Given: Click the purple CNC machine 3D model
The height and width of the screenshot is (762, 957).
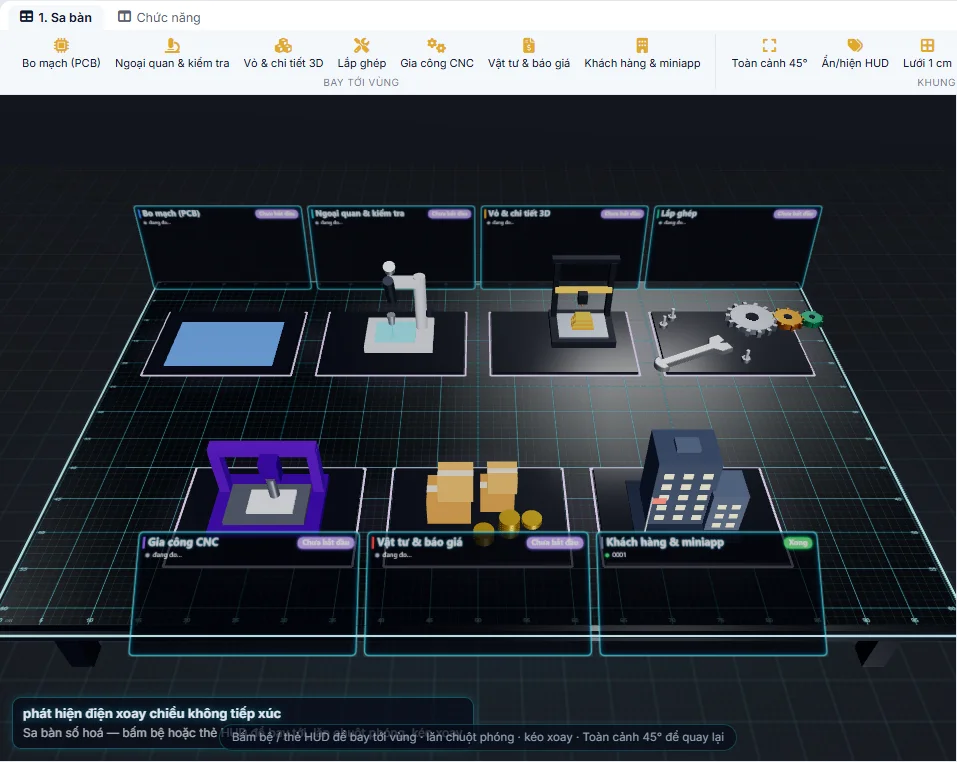Looking at the screenshot, I should [267, 485].
